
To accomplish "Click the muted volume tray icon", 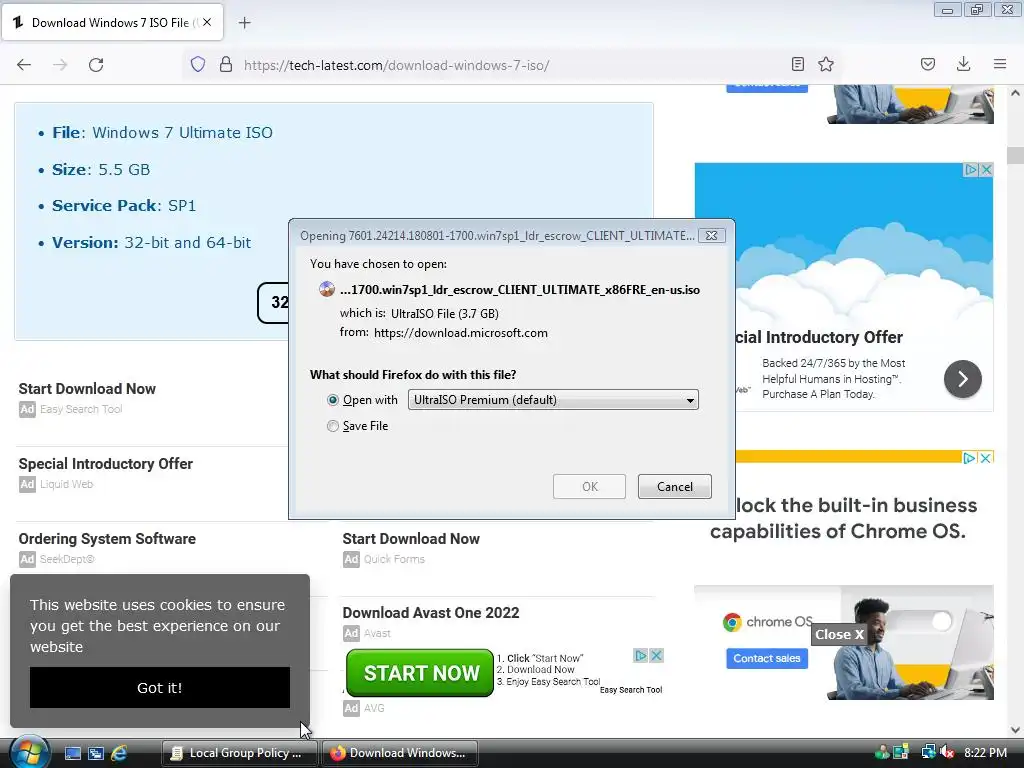I will [948, 753].
